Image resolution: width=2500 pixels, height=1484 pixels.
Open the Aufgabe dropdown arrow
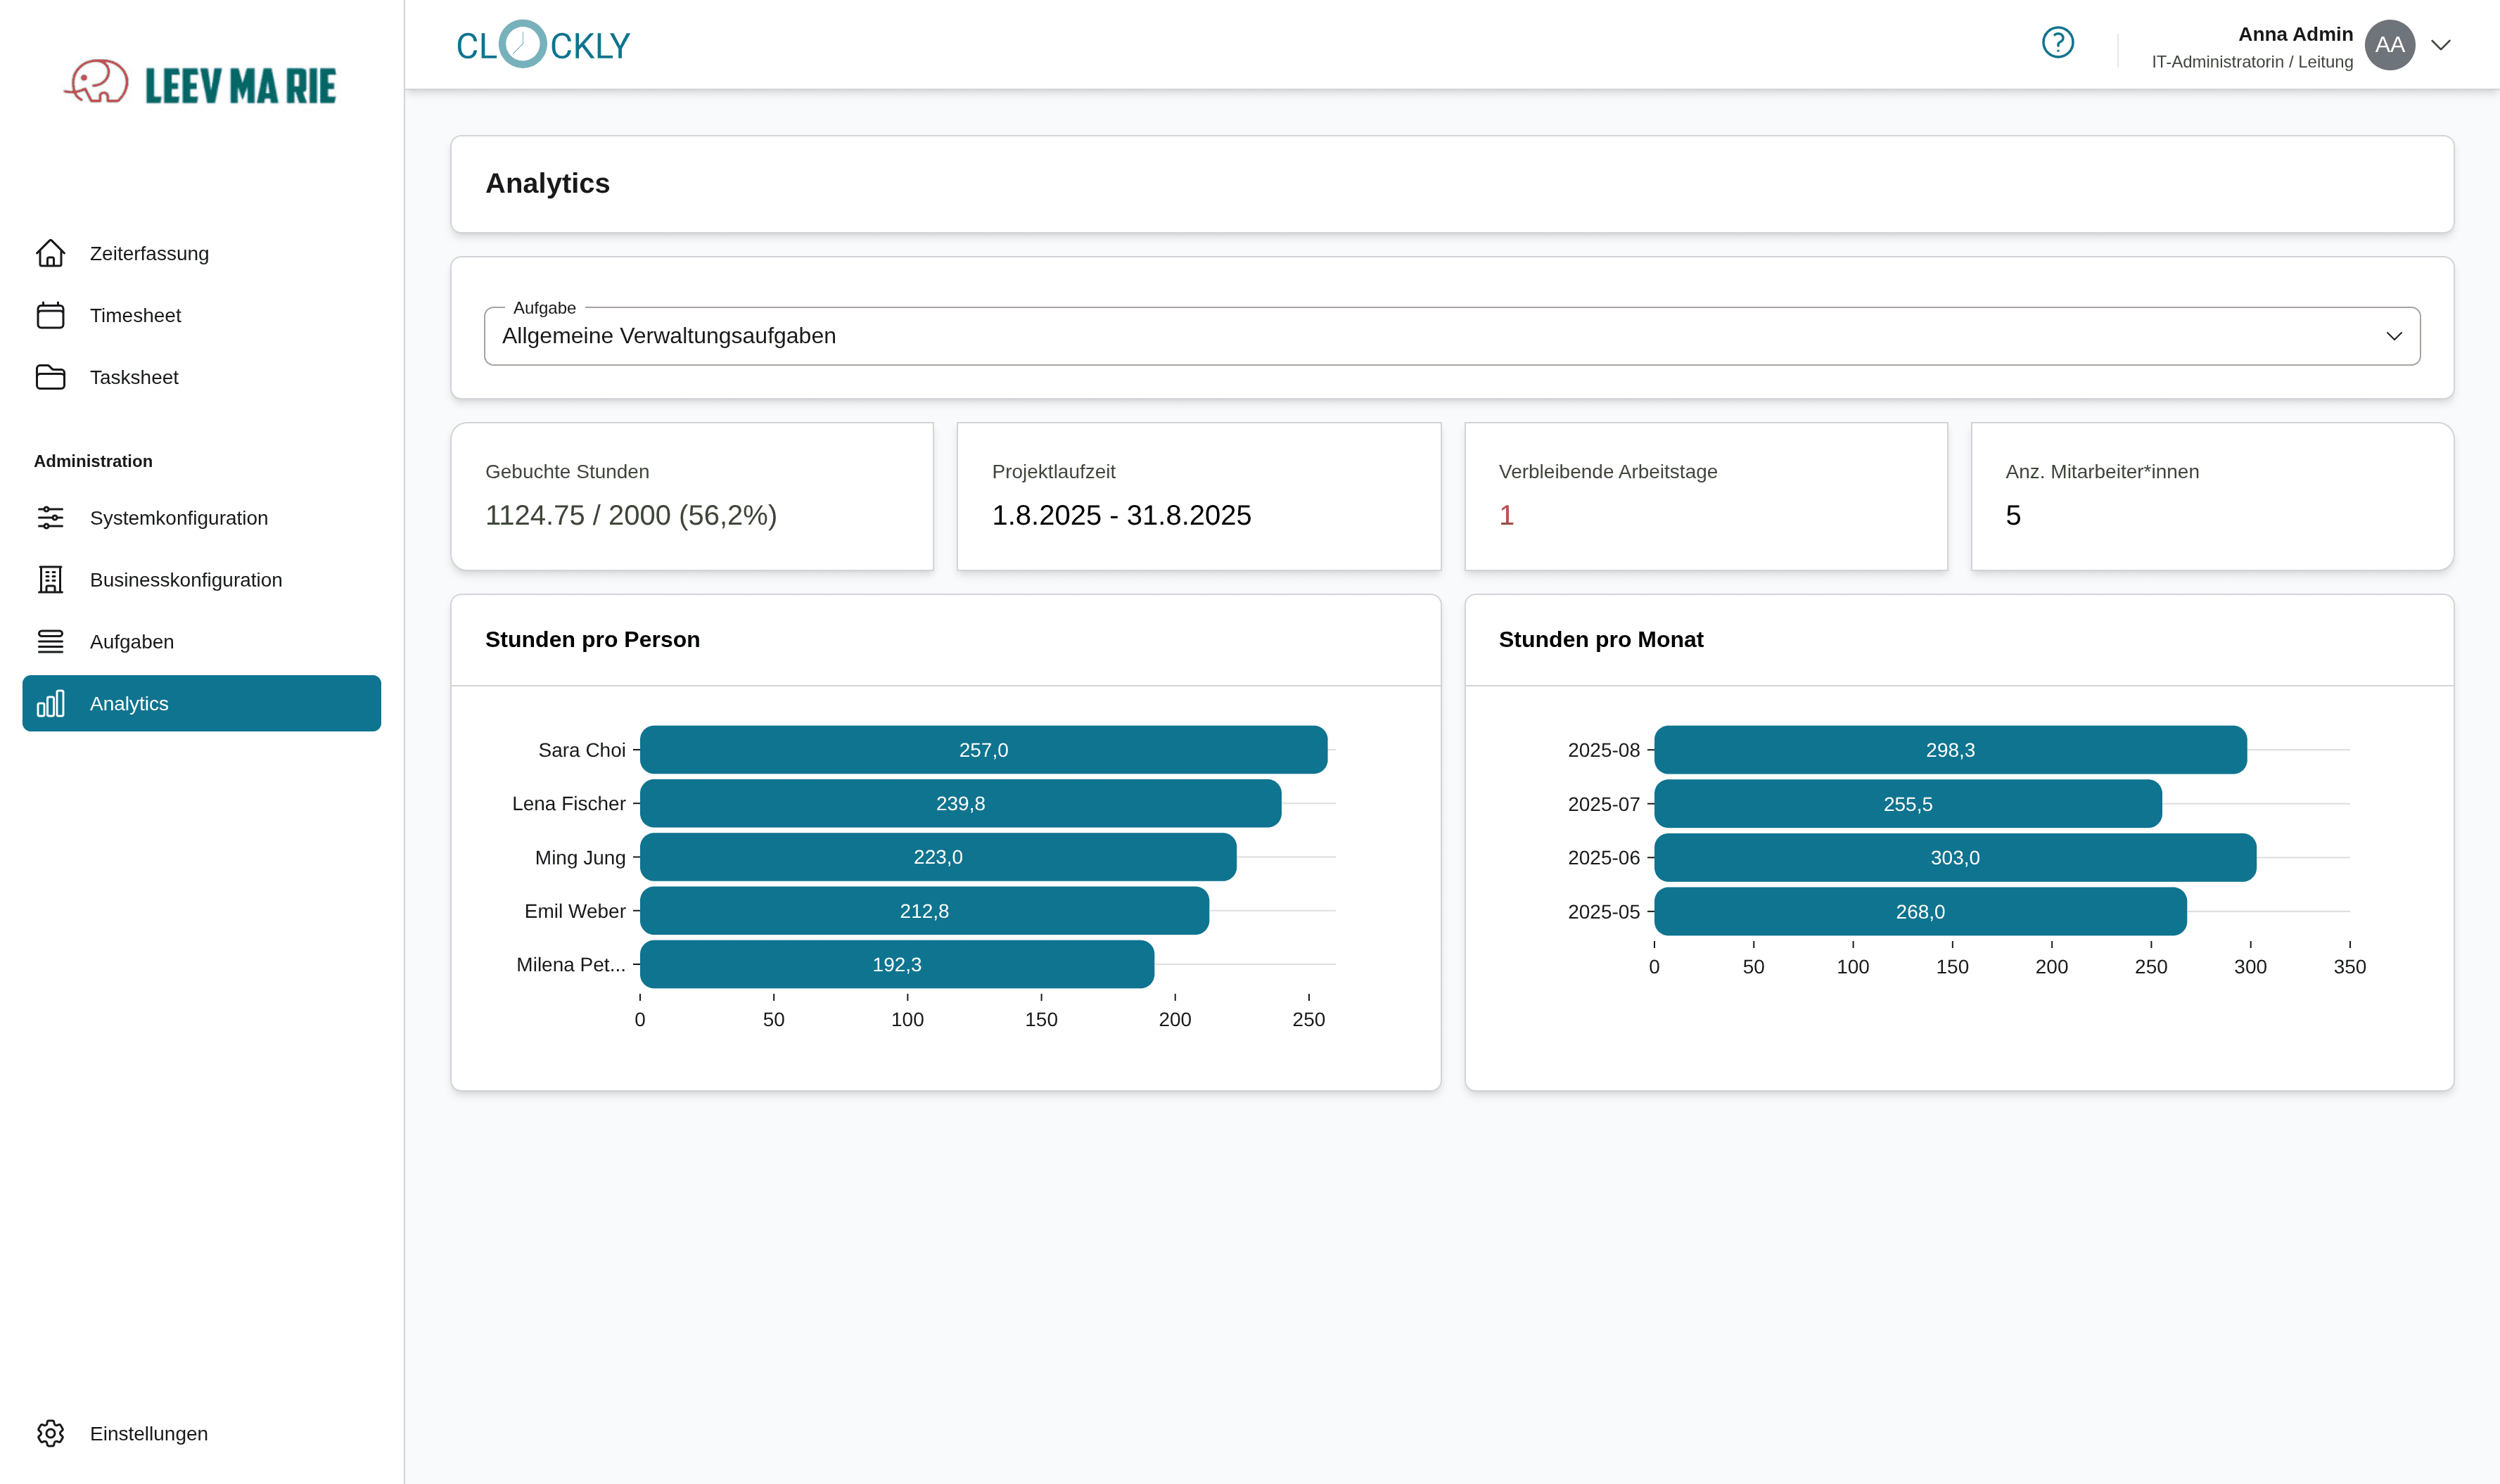2393,336
